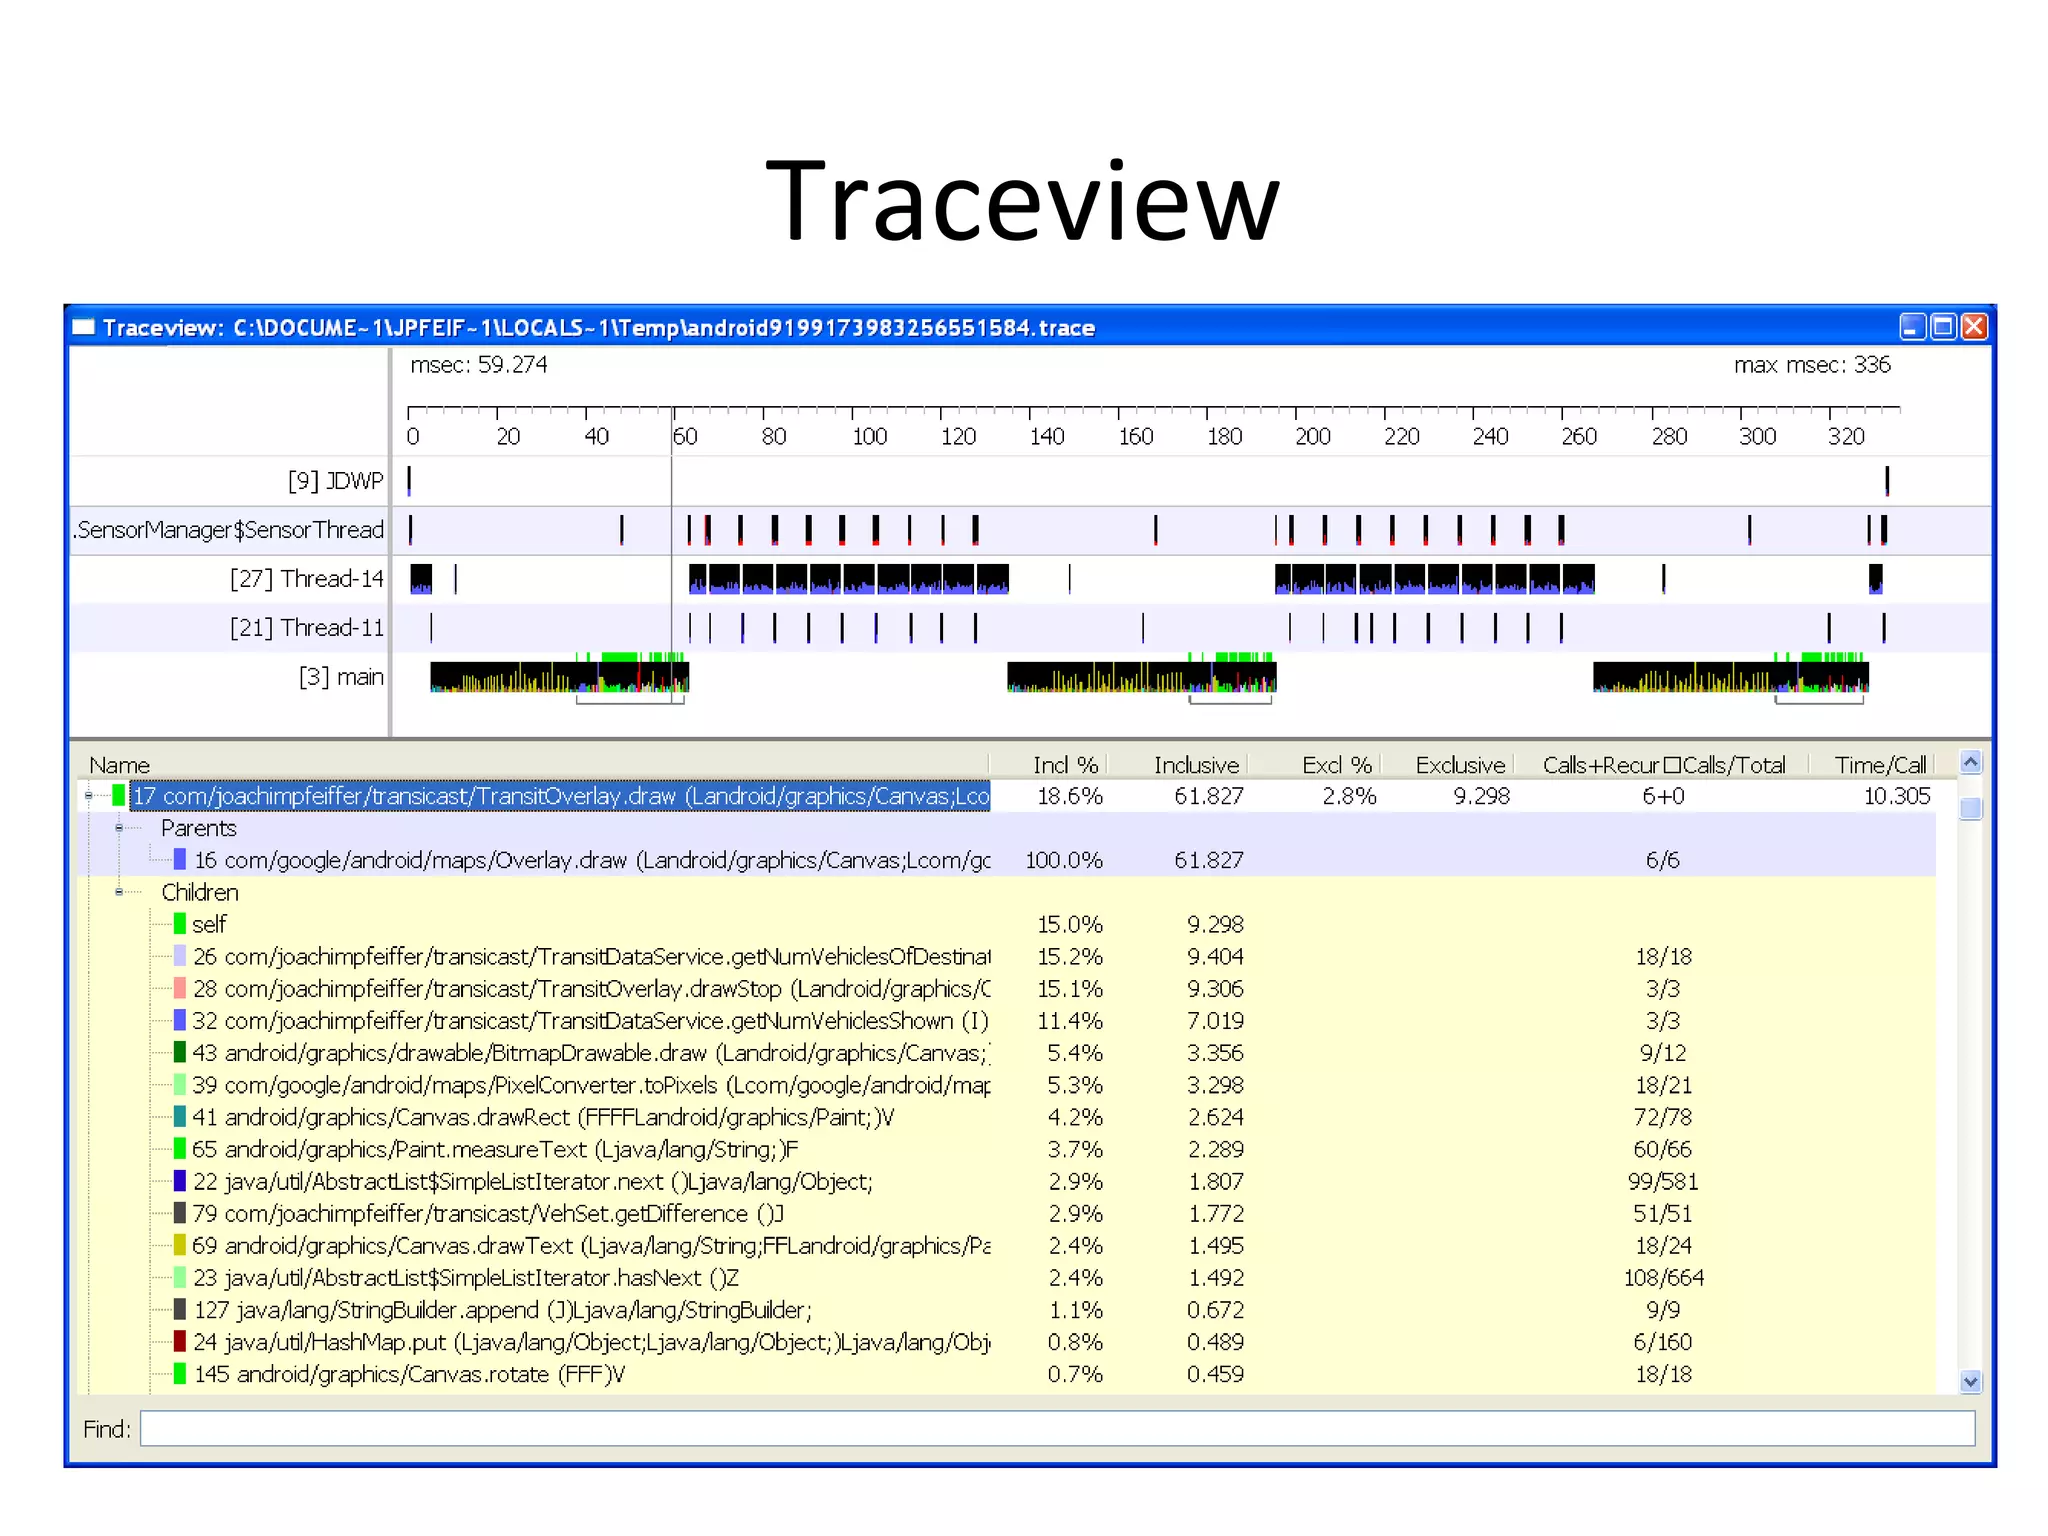Select the 79 VehSet.getDifference row
Screen dimensions: 2048x1536
(x=1006, y=1213)
